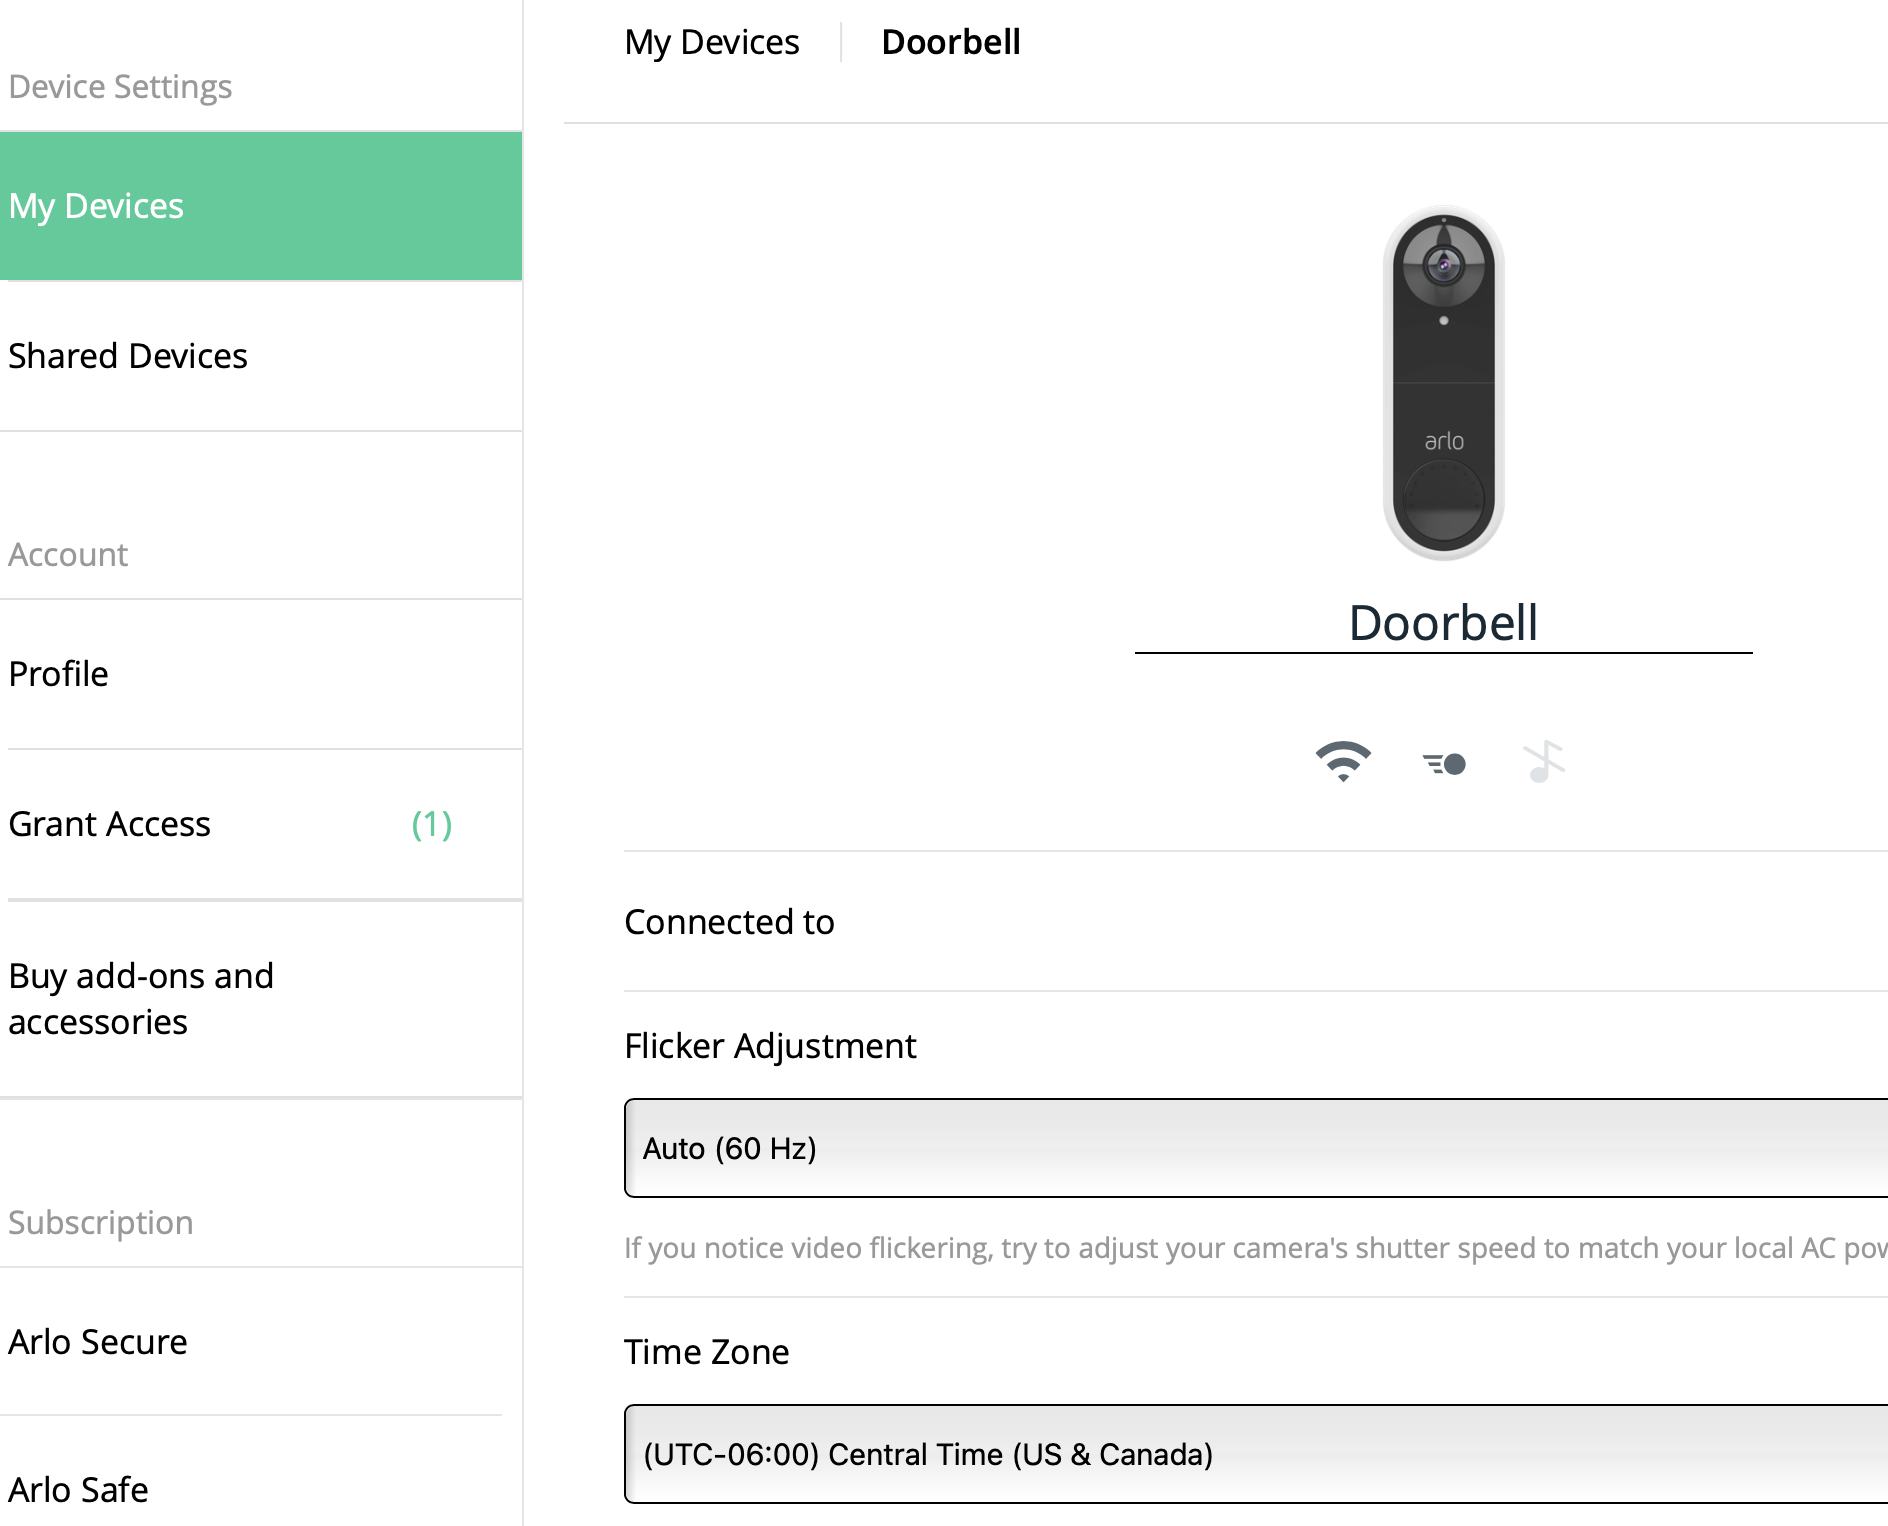Click the Grant Access count badge
The height and width of the screenshot is (1526, 1888).
point(432,824)
